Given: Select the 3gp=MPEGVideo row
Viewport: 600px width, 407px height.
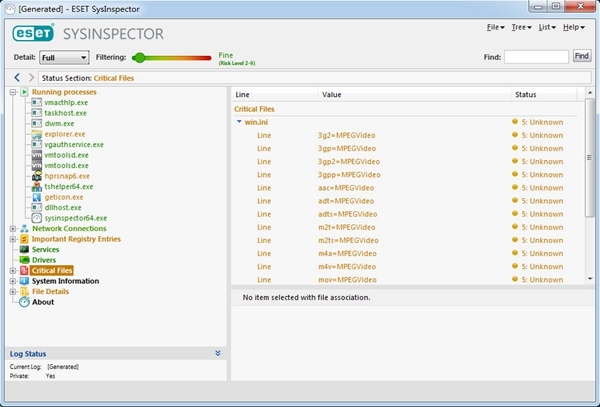Looking at the screenshot, I should point(405,148).
